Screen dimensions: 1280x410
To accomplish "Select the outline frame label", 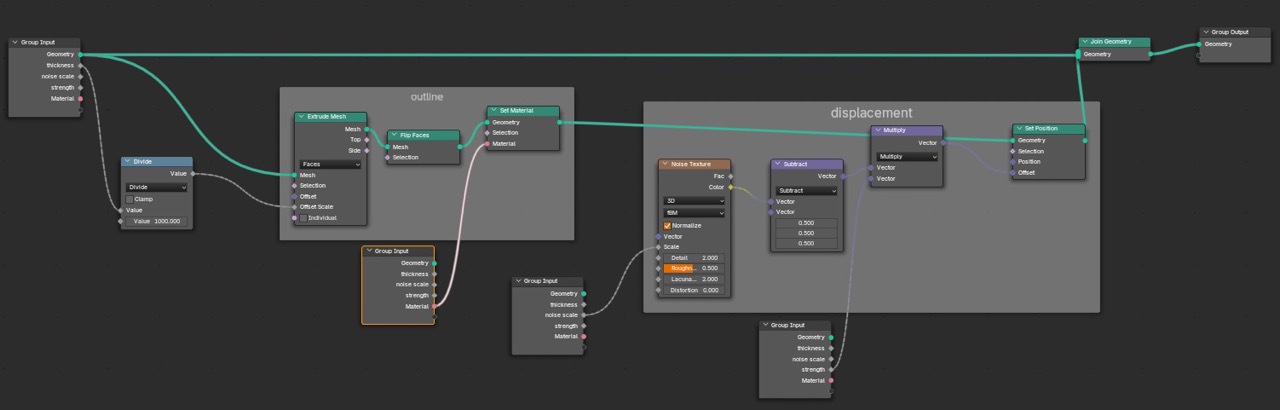I will pos(426,97).
